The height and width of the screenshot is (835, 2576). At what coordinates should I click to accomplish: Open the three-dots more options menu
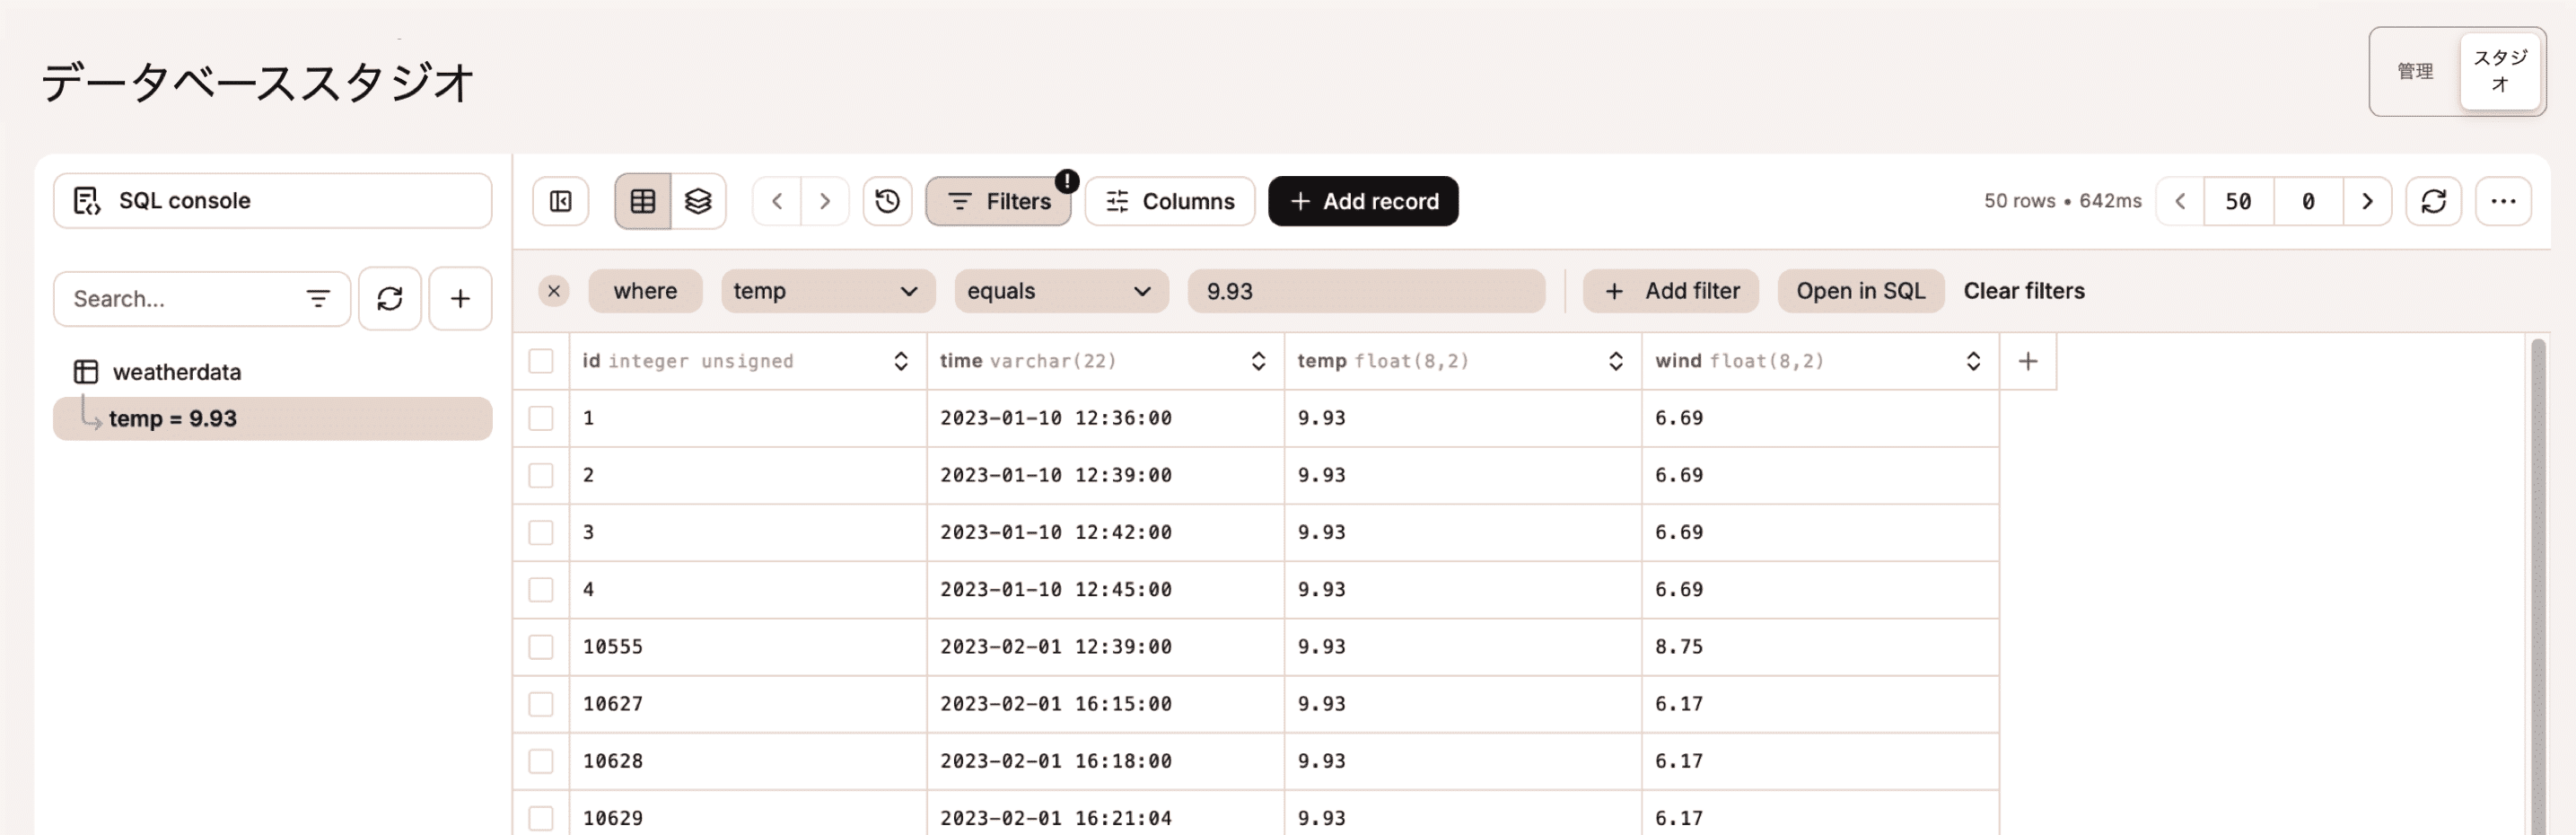[2503, 202]
